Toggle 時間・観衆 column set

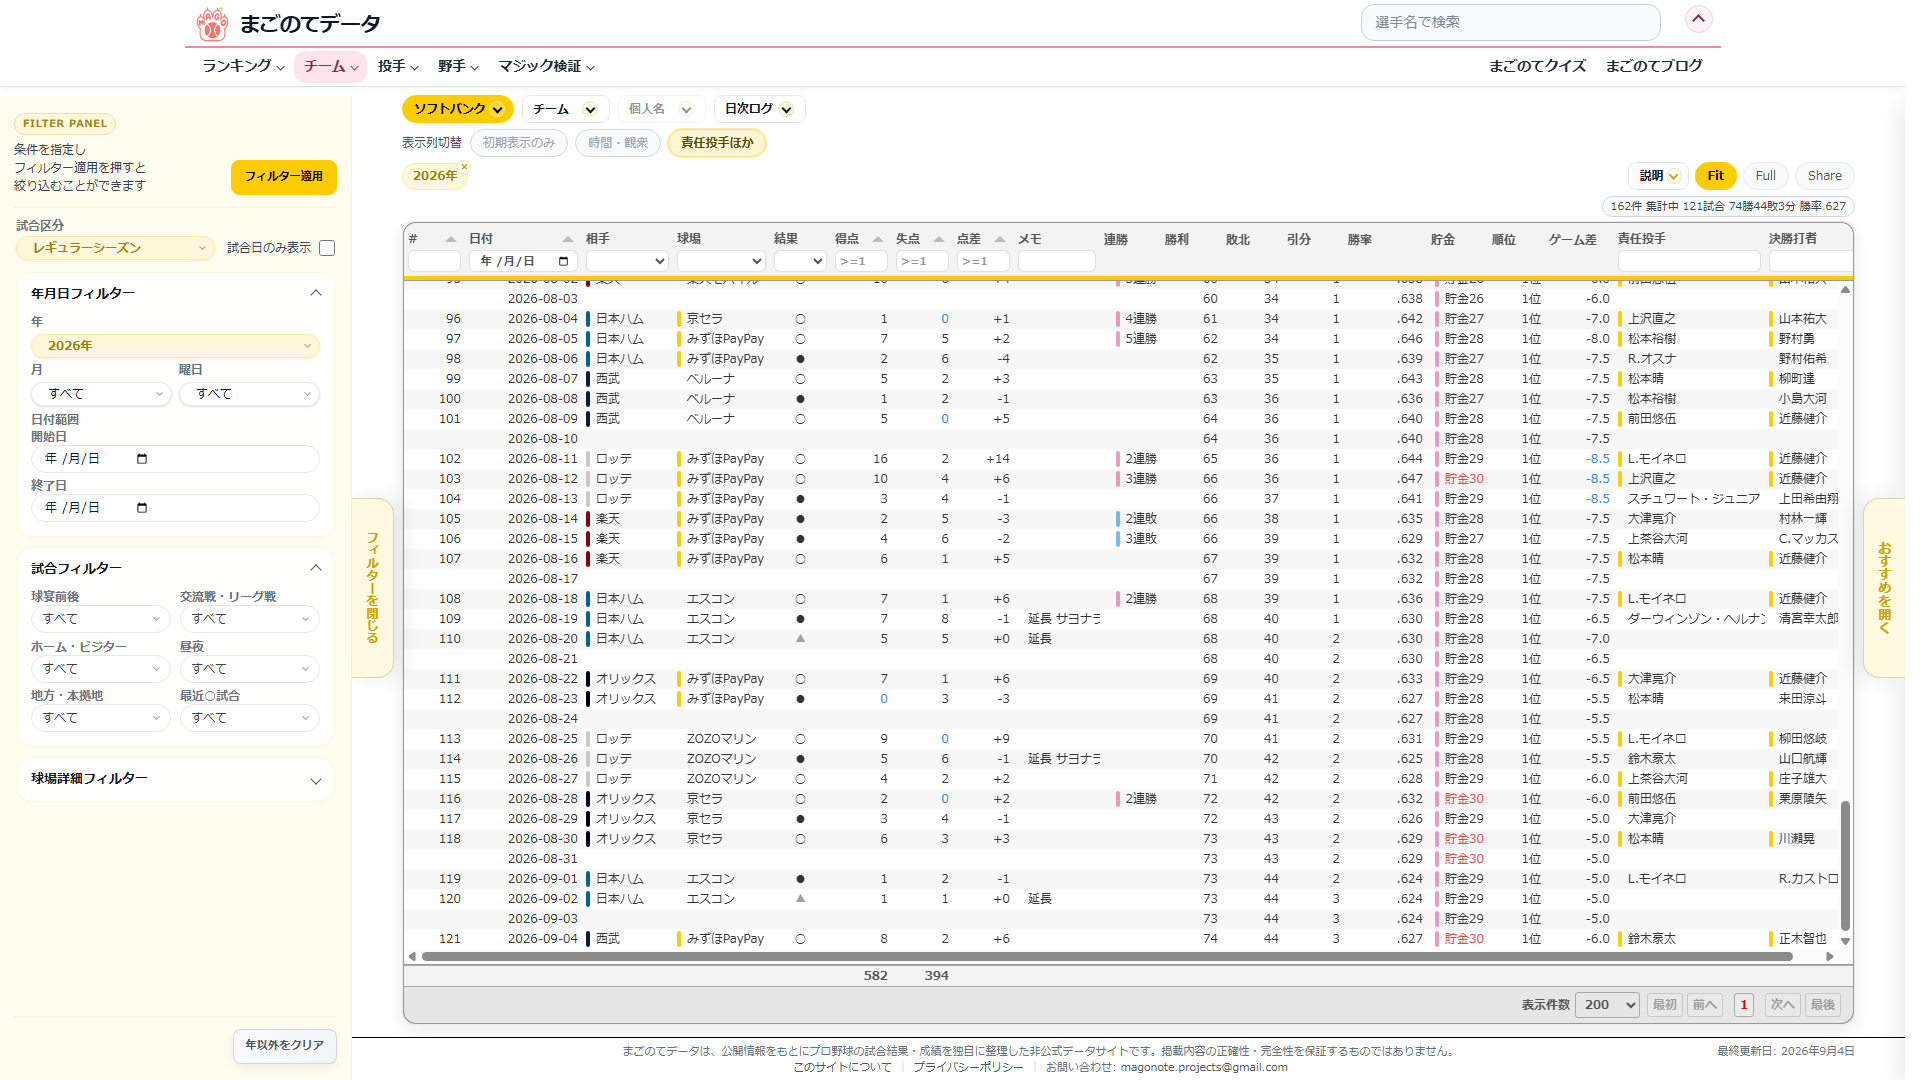(x=618, y=143)
